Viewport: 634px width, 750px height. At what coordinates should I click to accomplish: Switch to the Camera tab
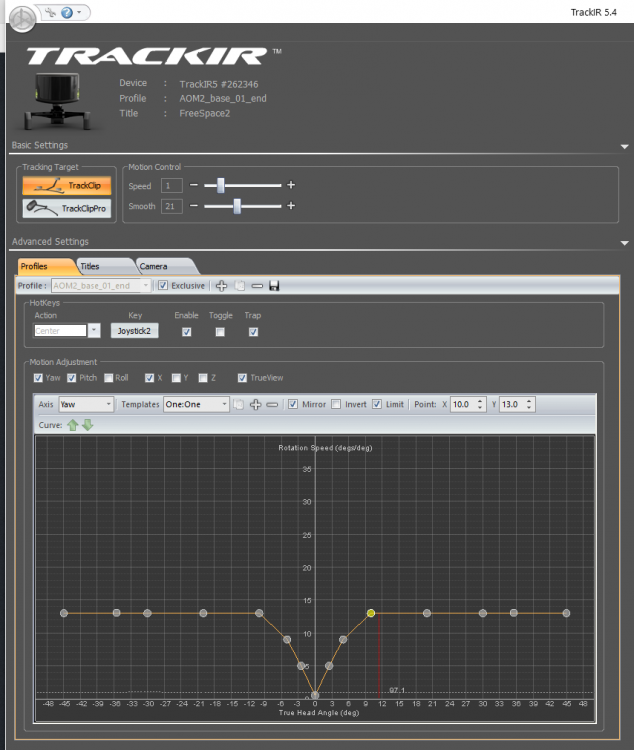(x=165, y=266)
